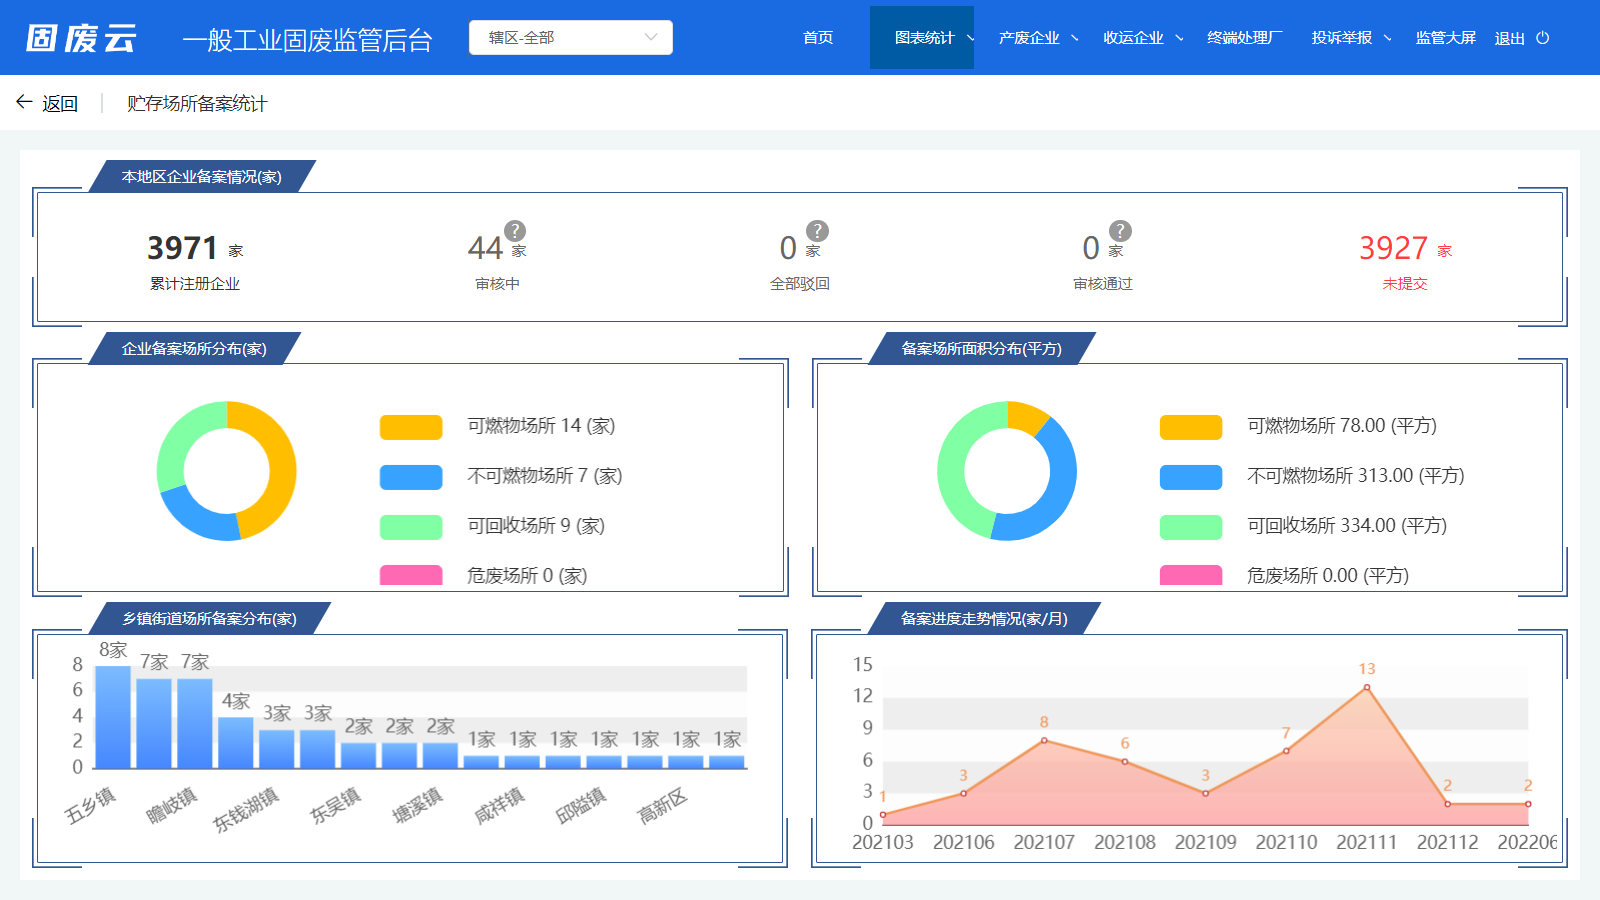The height and width of the screenshot is (900, 1600).
Task: Click the 贮存场所备案统计 page title
Action: click(197, 103)
